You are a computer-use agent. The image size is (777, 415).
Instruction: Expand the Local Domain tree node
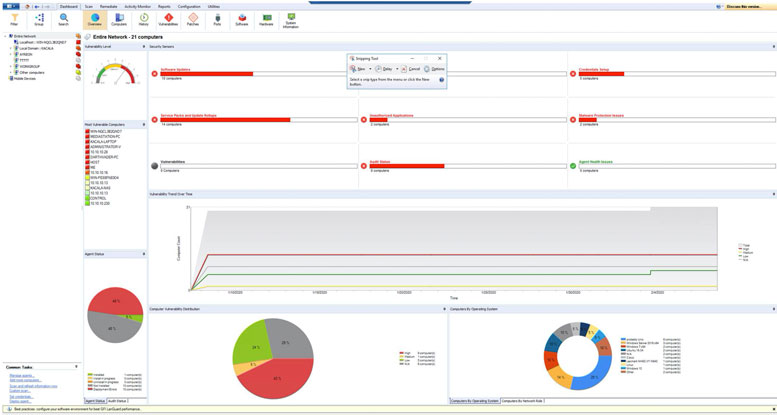coord(11,48)
